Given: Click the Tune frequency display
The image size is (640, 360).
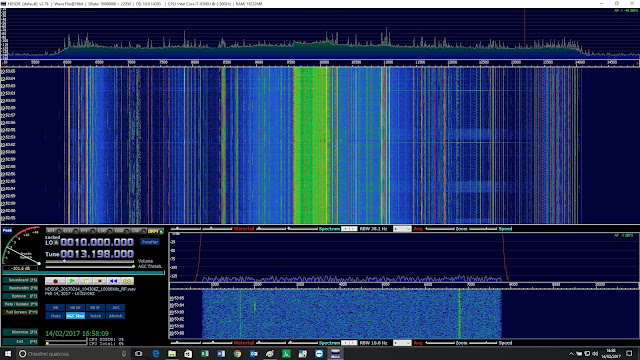Looking at the screenshot, I should 97,254.
